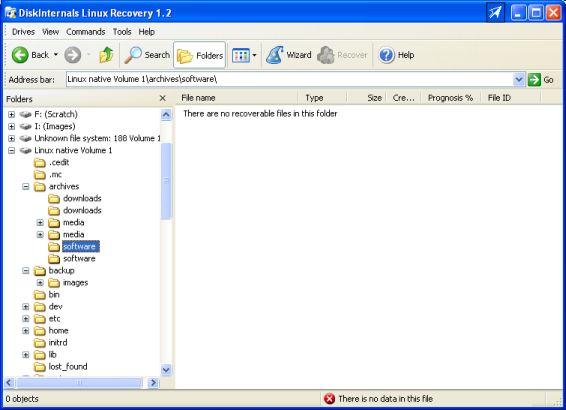Click the green Go arrow button

534,79
